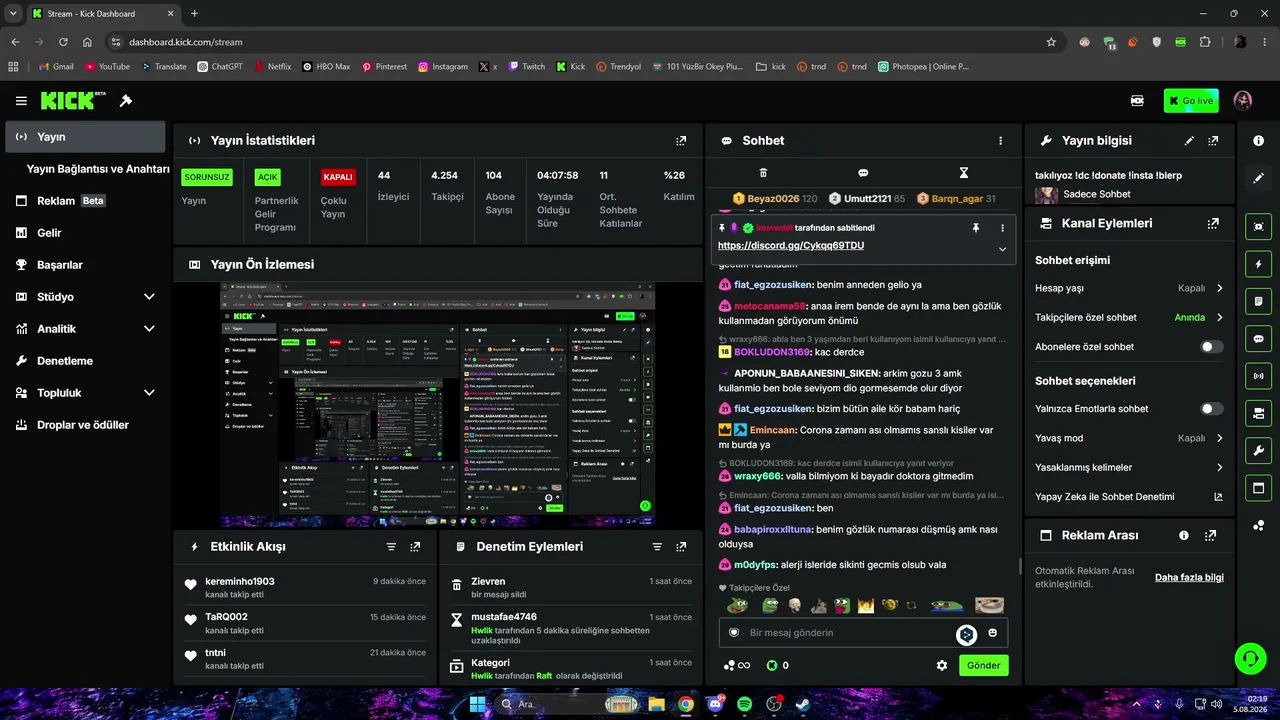Click the broadcast signal icon in right sidebar
Viewport: 1280px width, 720px height.
(1259, 376)
